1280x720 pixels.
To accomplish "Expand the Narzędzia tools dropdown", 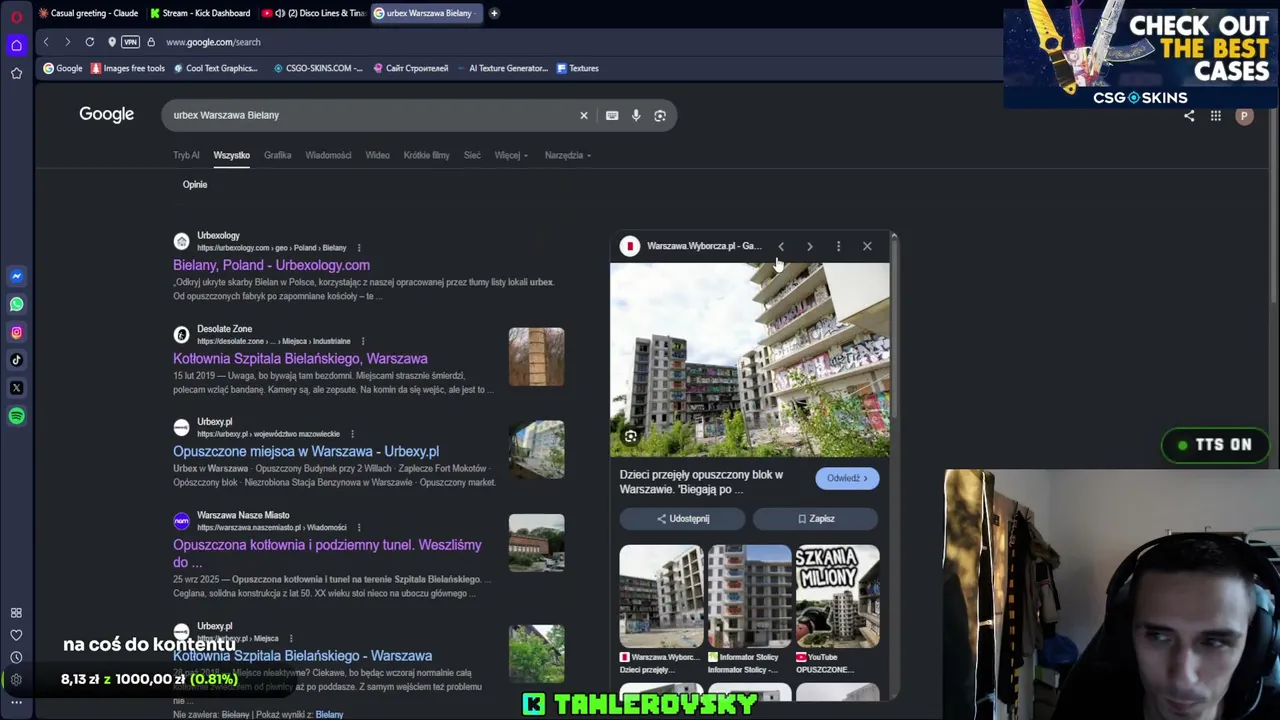I will coord(568,155).
